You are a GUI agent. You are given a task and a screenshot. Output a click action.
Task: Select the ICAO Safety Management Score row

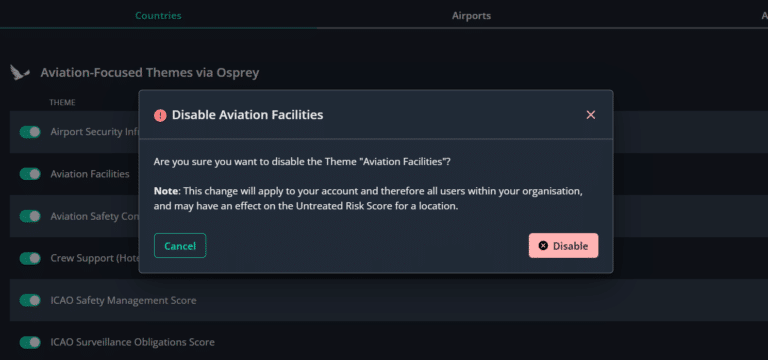(x=389, y=300)
